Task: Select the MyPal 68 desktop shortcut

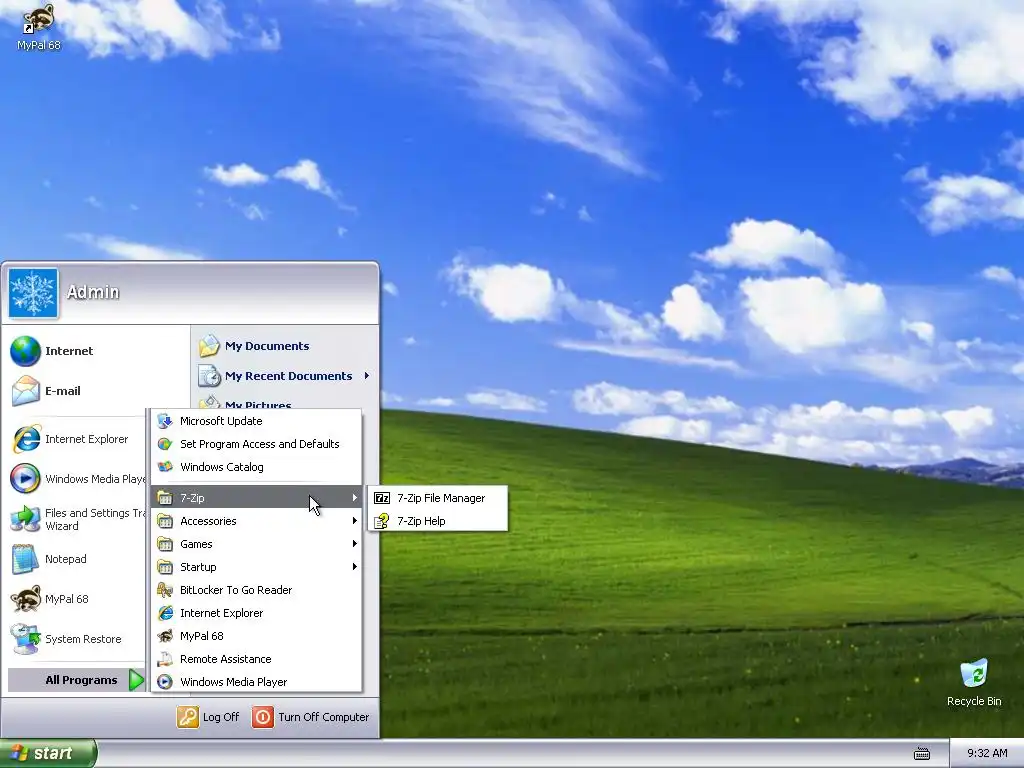Action: click(x=39, y=26)
